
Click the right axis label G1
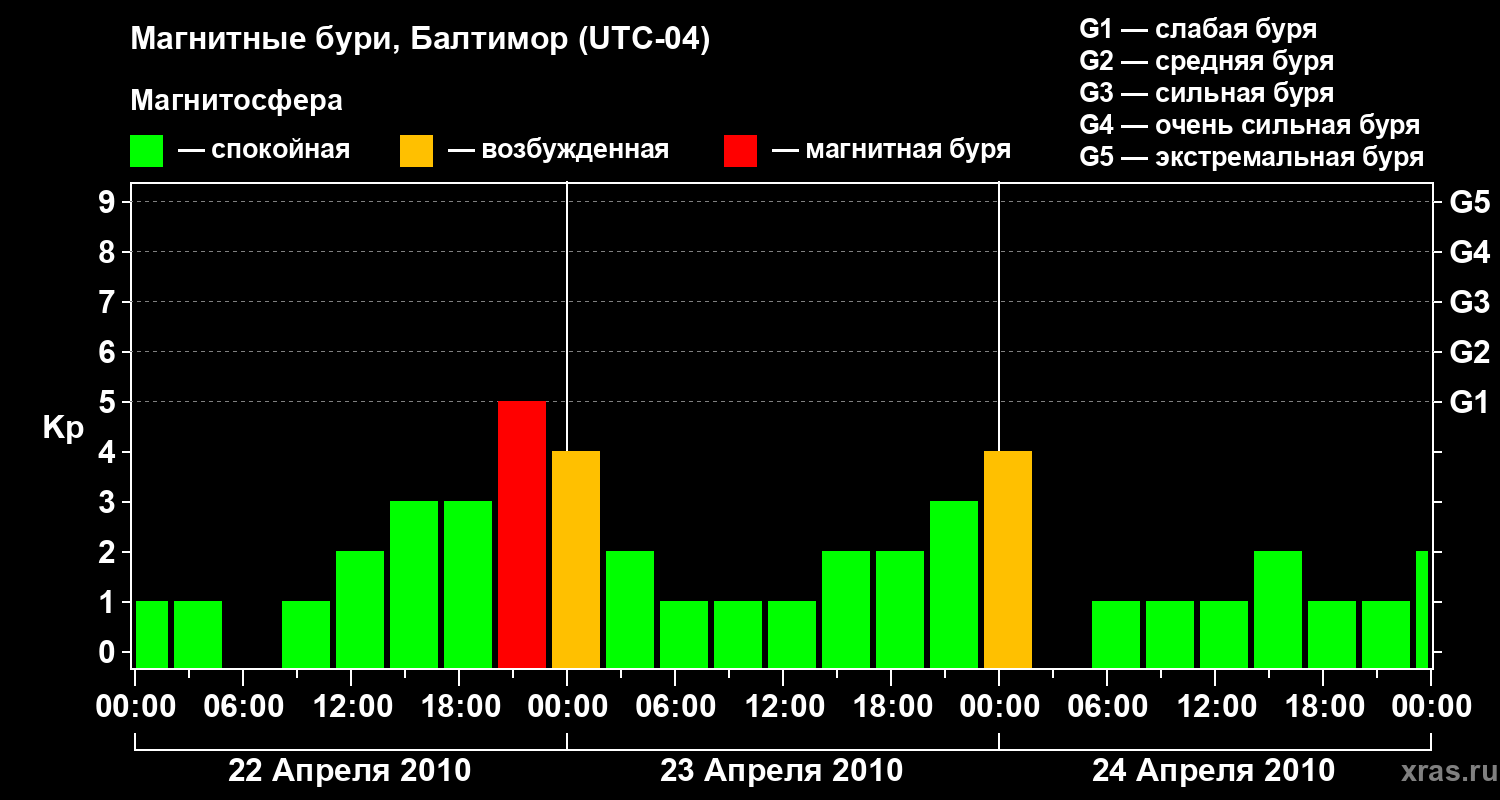(x=1469, y=402)
